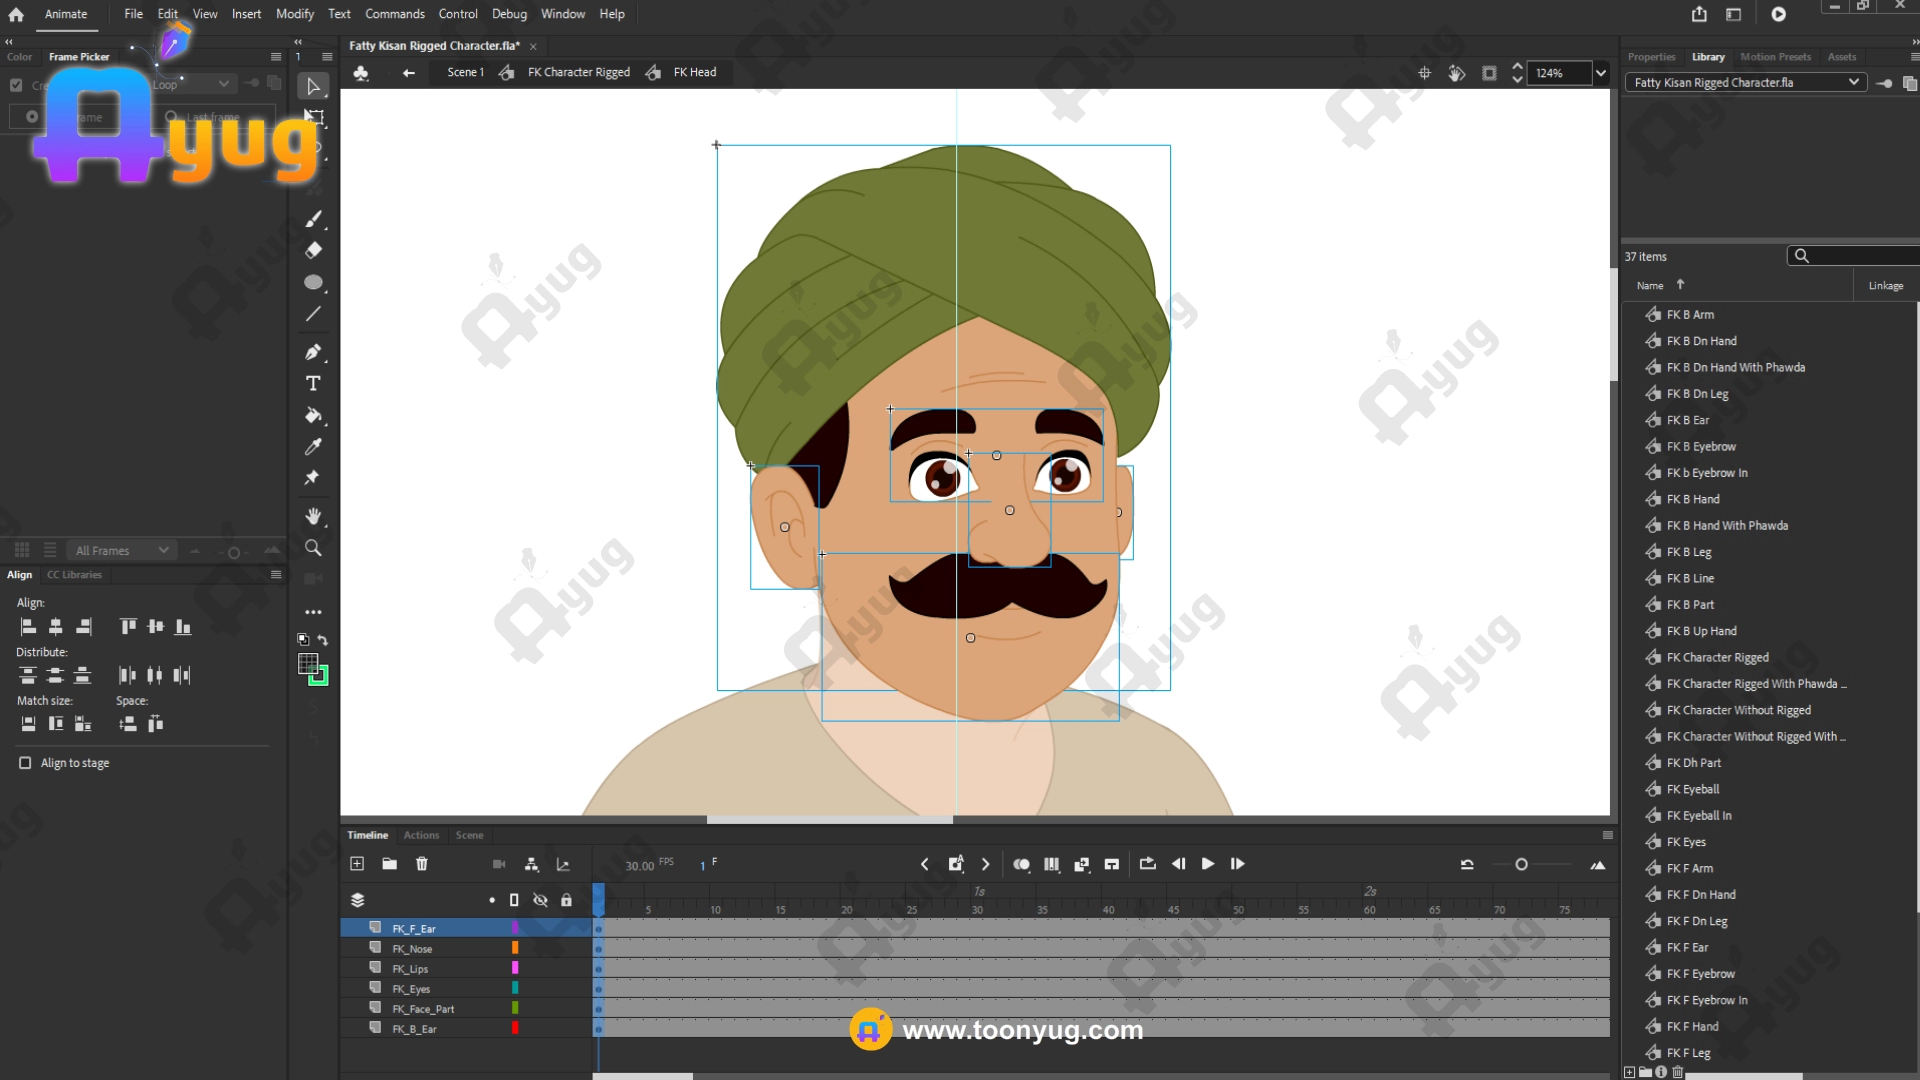This screenshot has width=1920, height=1080.
Task: Enable Align to stage checkbox
Action: (25, 763)
